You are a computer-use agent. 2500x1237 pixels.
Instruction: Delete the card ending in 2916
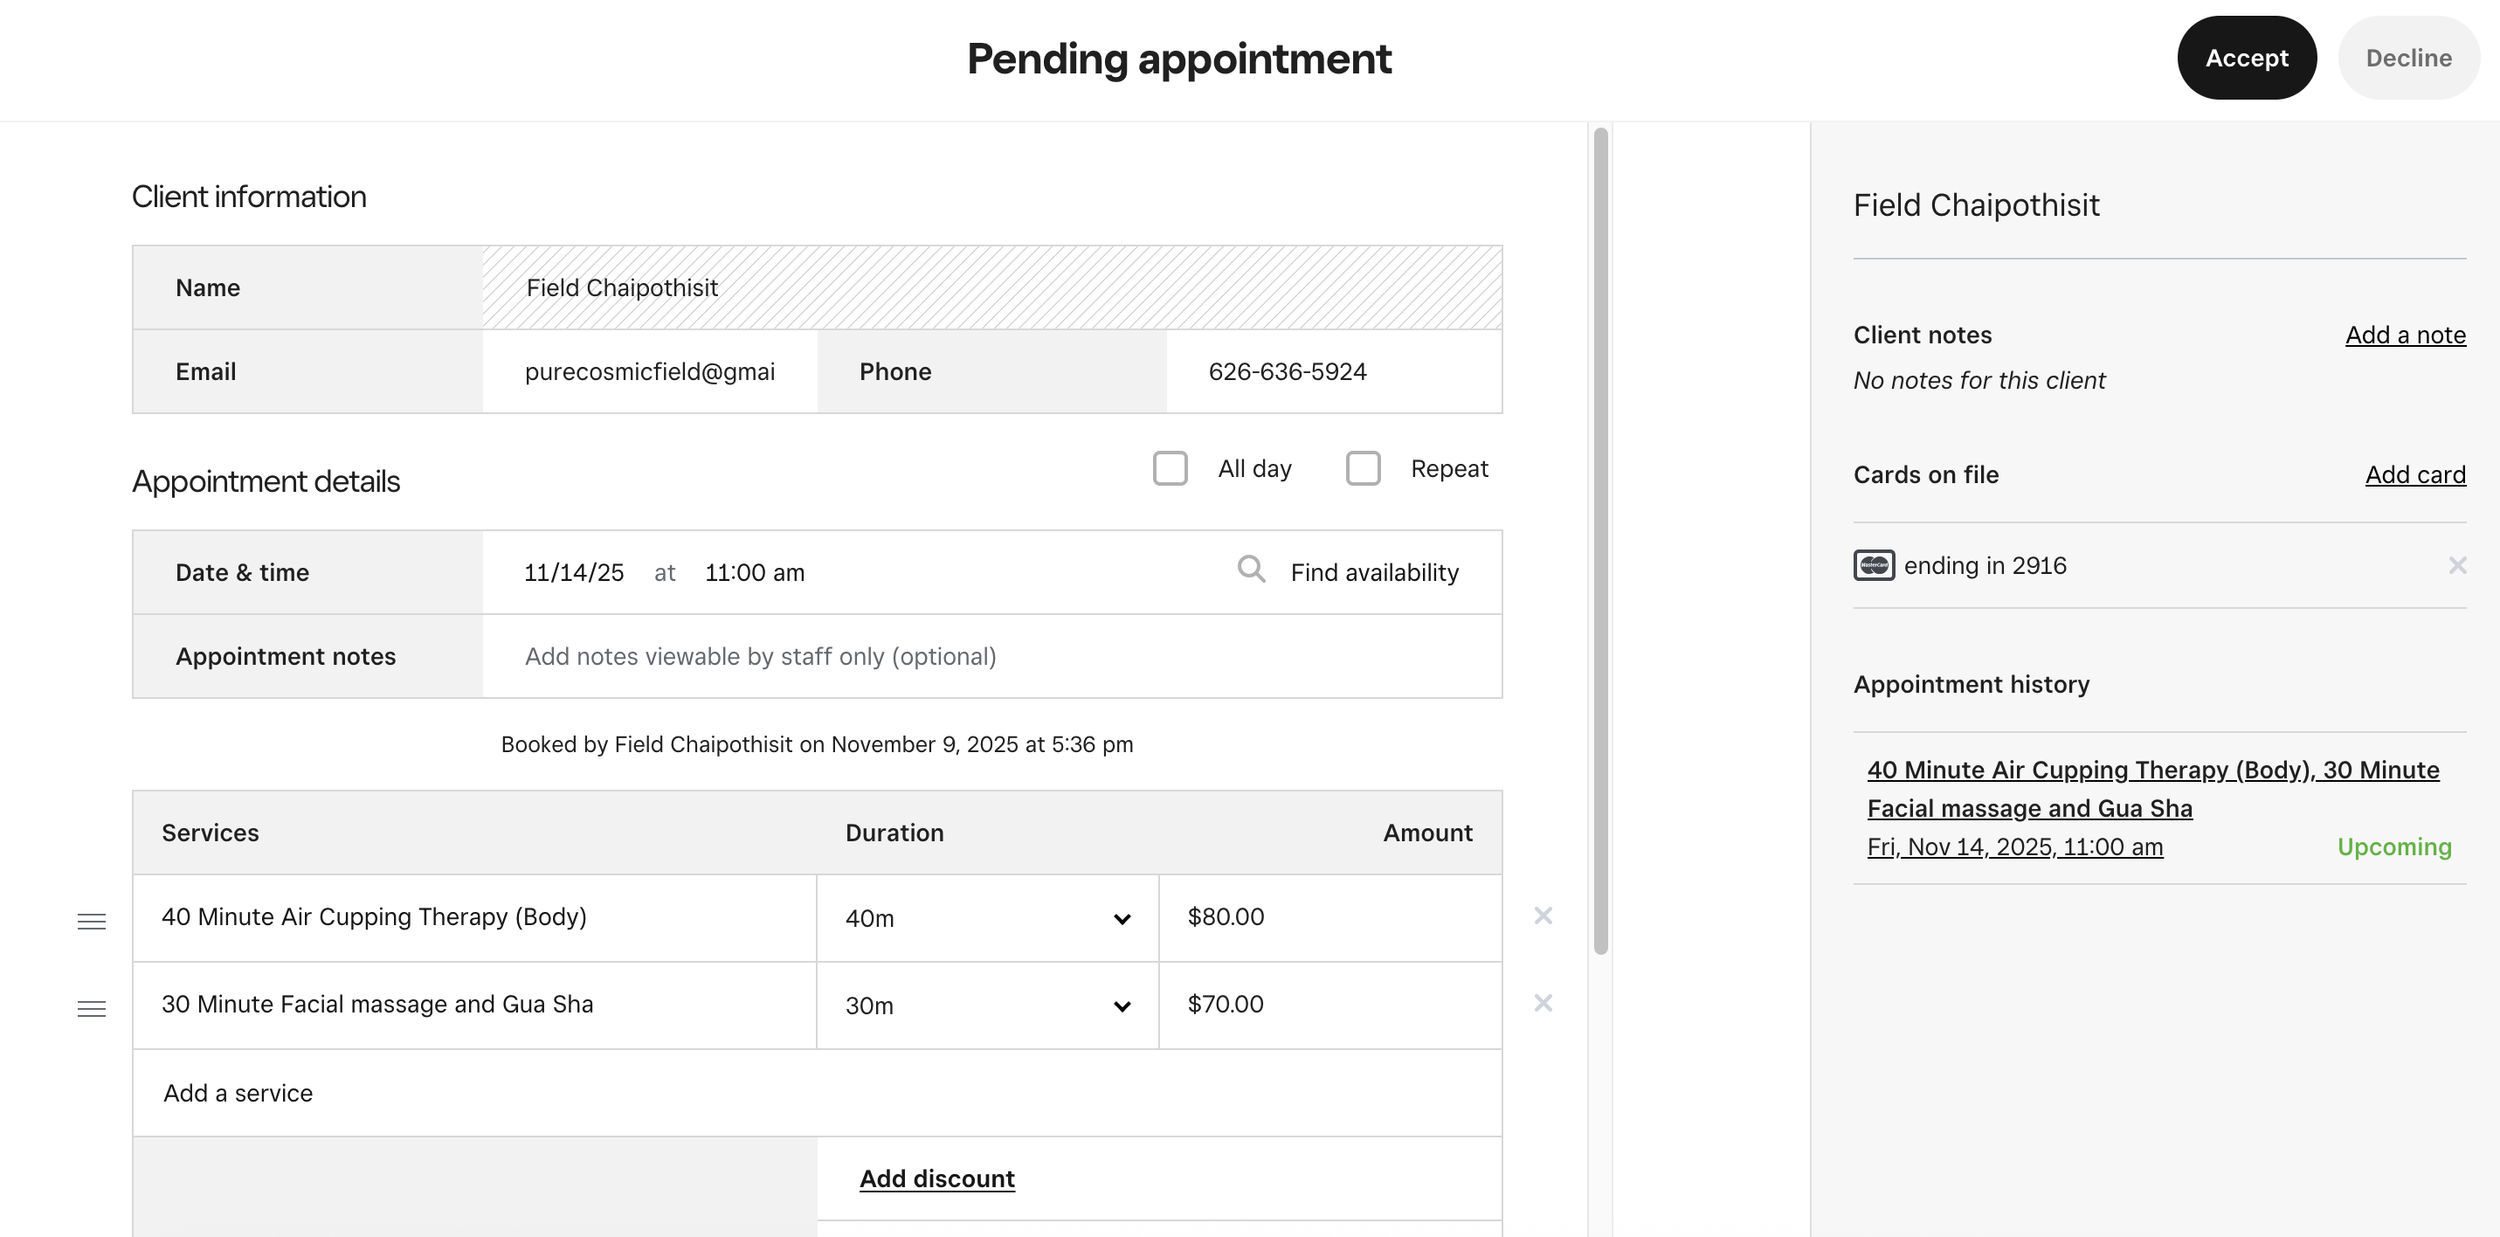(x=2457, y=565)
